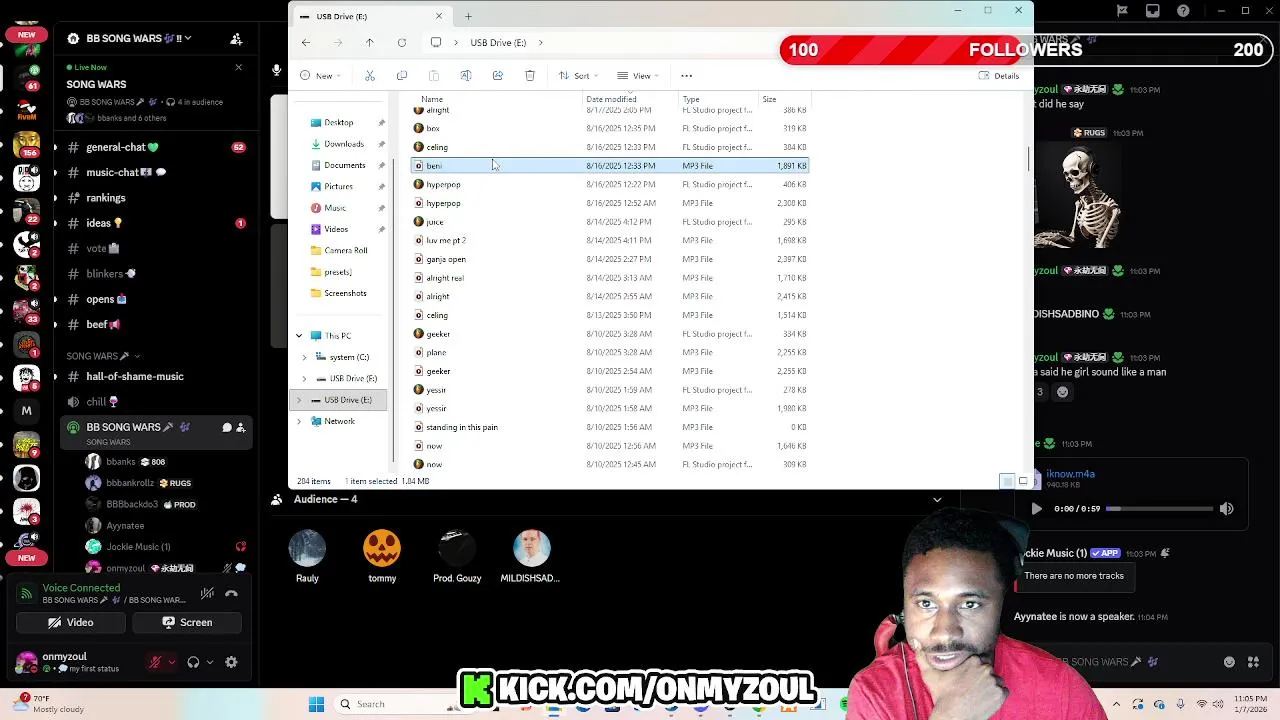Open the Windows Start menu
This screenshot has height=720, width=1280.
(x=316, y=704)
